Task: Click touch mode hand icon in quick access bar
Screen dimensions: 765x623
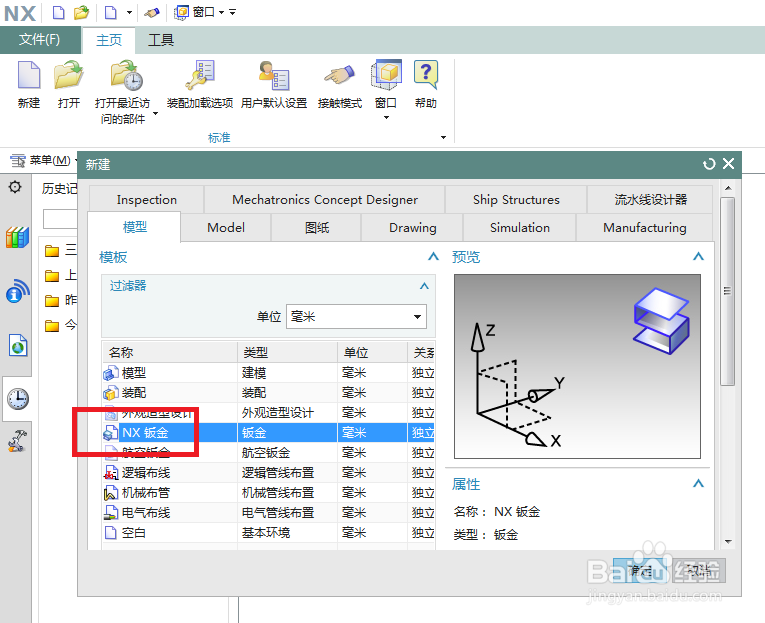Action: click(152, 13)
